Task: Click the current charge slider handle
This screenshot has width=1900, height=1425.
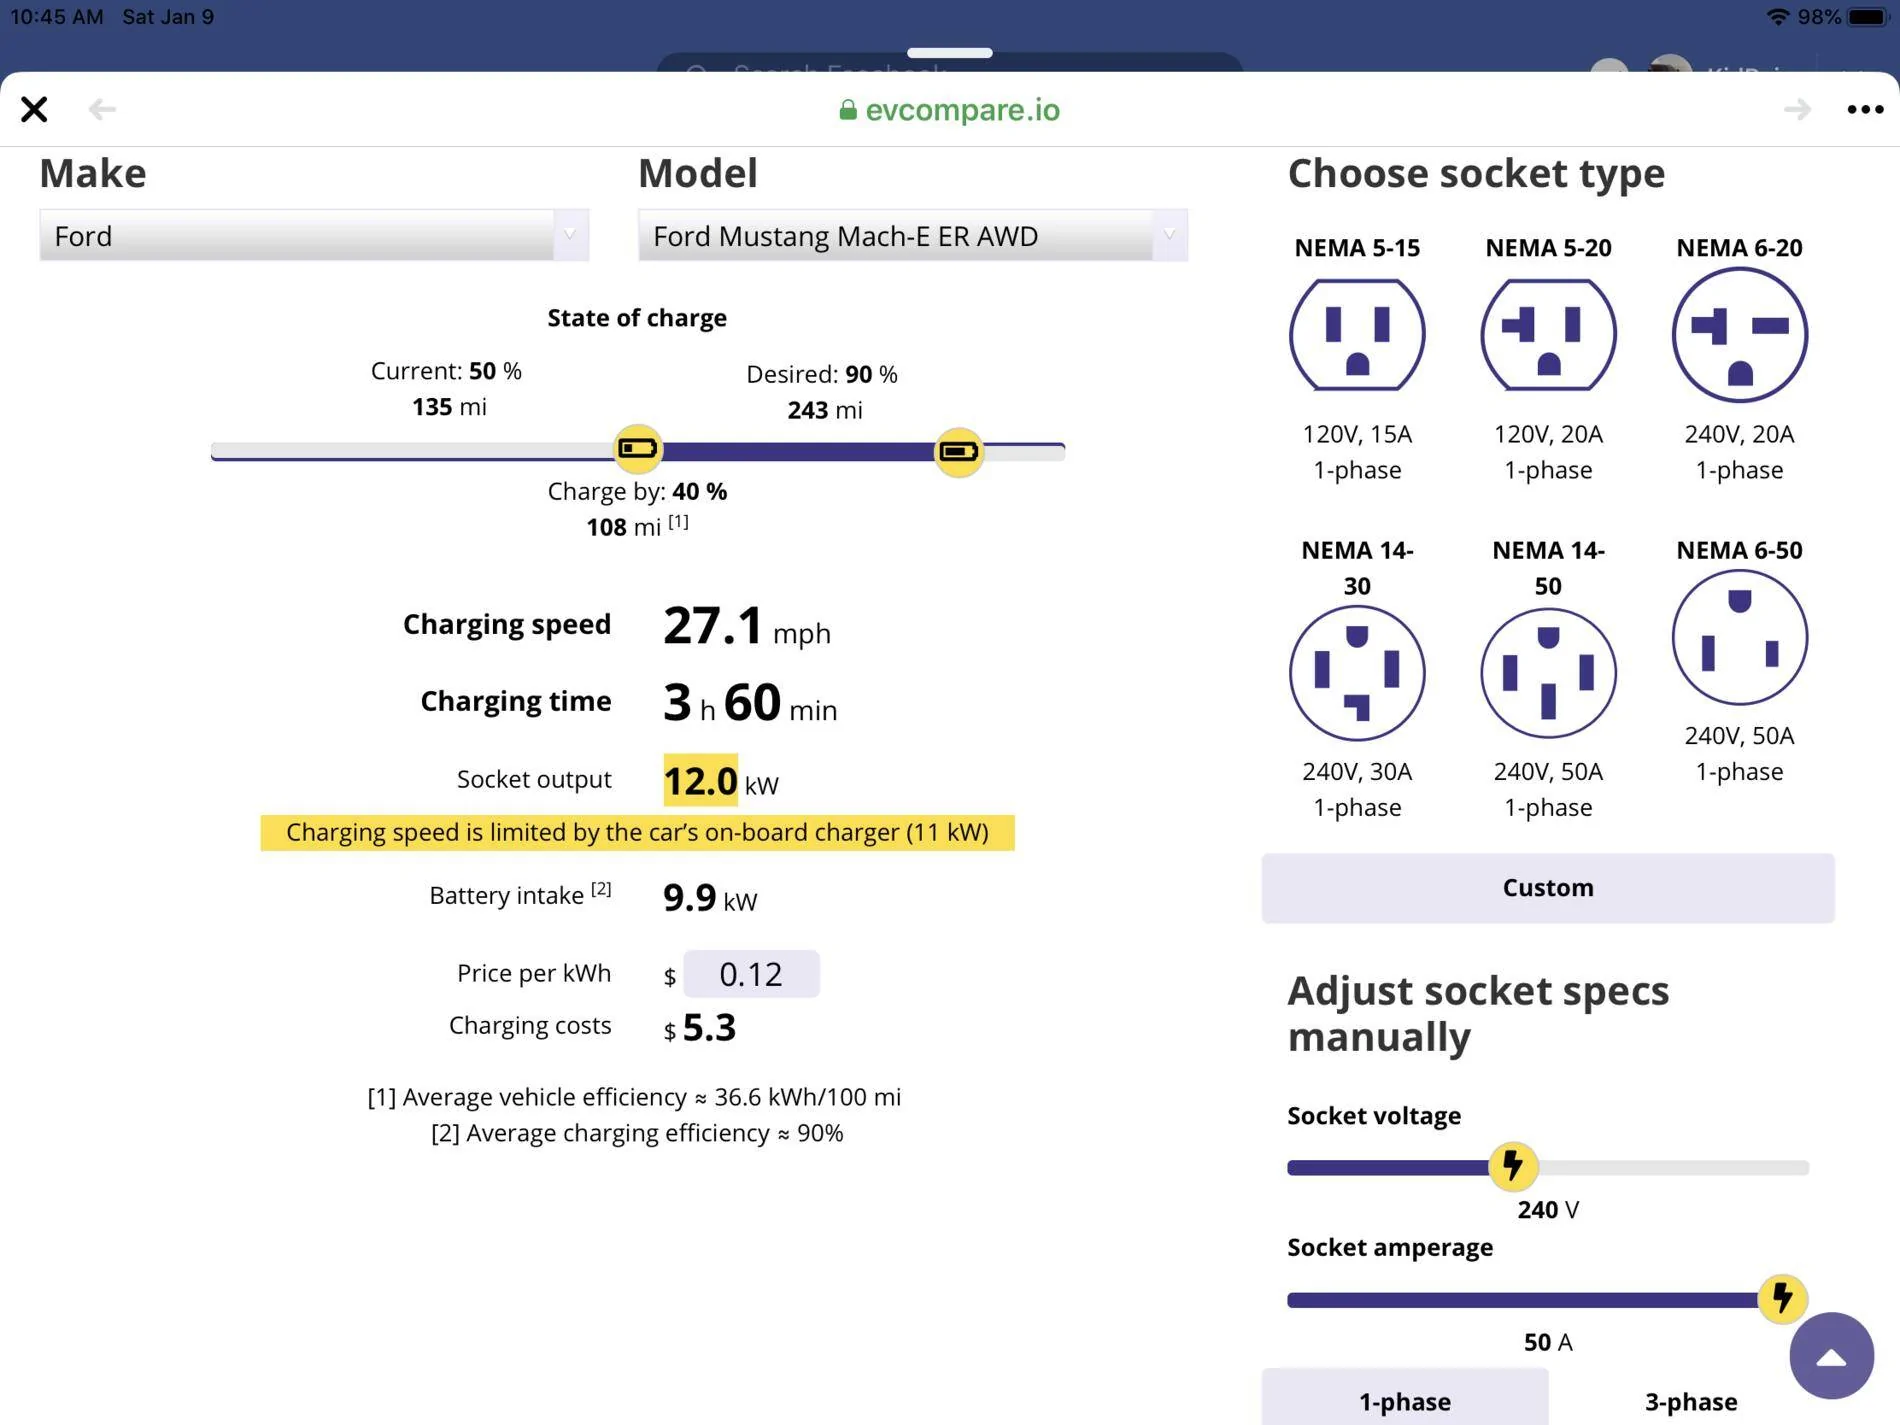Action: [x=637, y=448]
